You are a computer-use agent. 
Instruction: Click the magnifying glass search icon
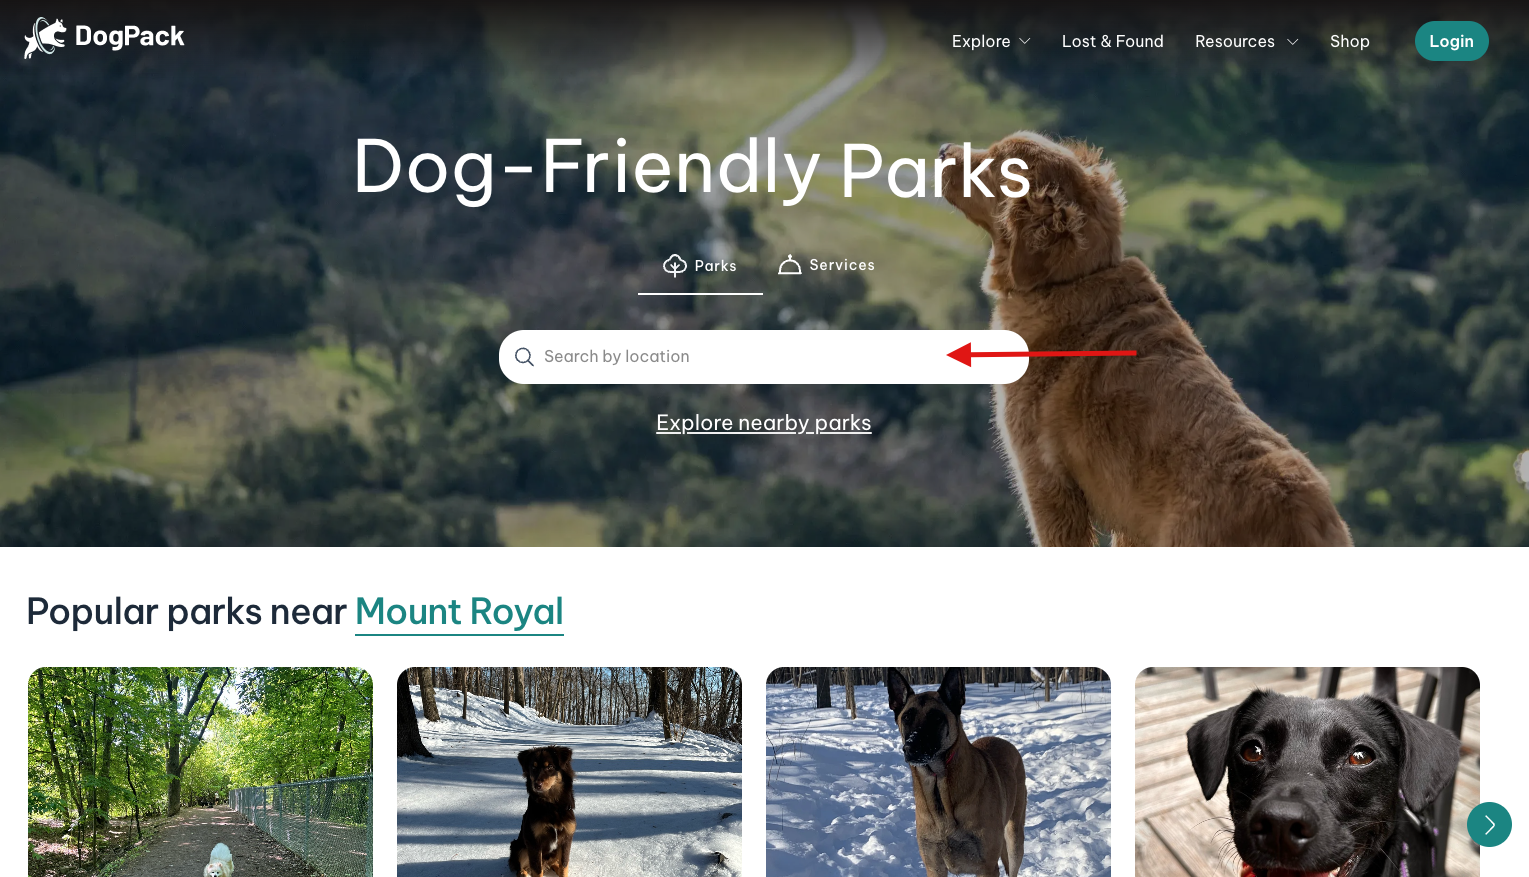pos(524,357)
